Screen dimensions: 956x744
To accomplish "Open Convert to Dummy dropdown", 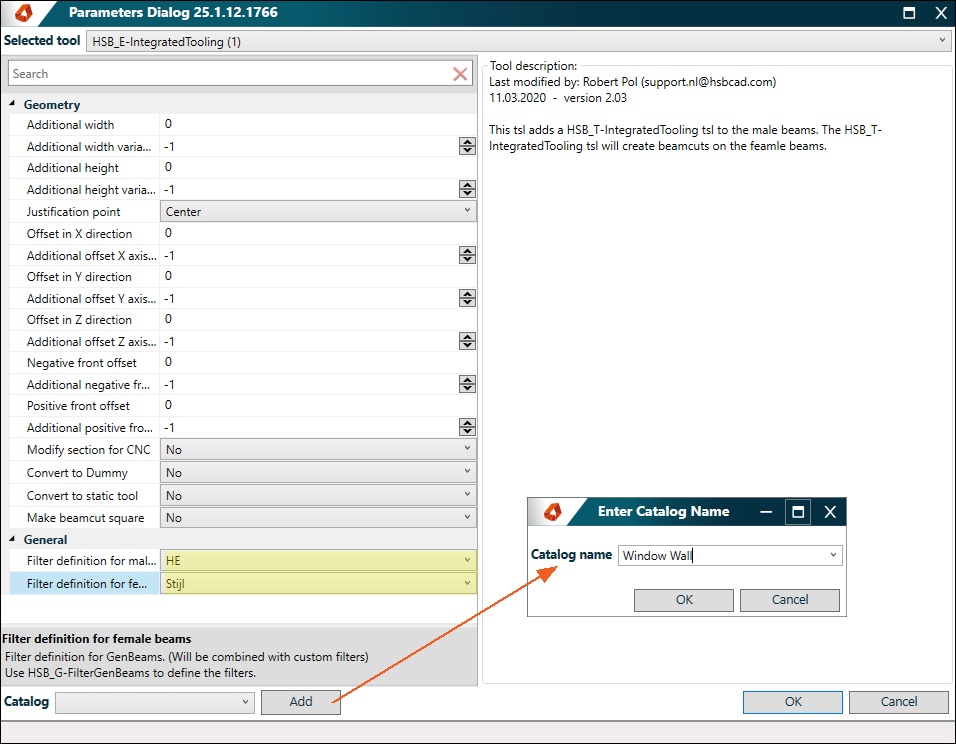I will point(318,472).
